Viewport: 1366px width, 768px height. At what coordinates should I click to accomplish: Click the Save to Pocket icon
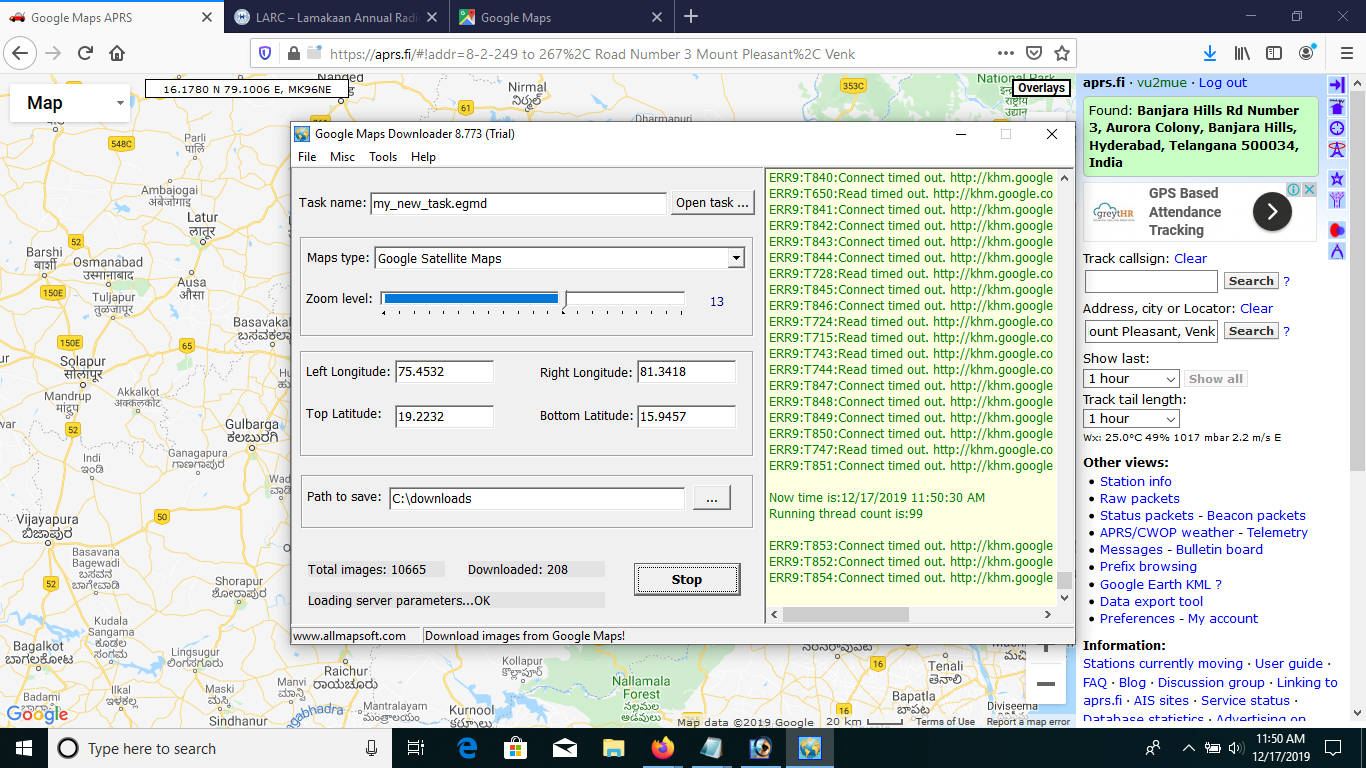click(1035, 53)
